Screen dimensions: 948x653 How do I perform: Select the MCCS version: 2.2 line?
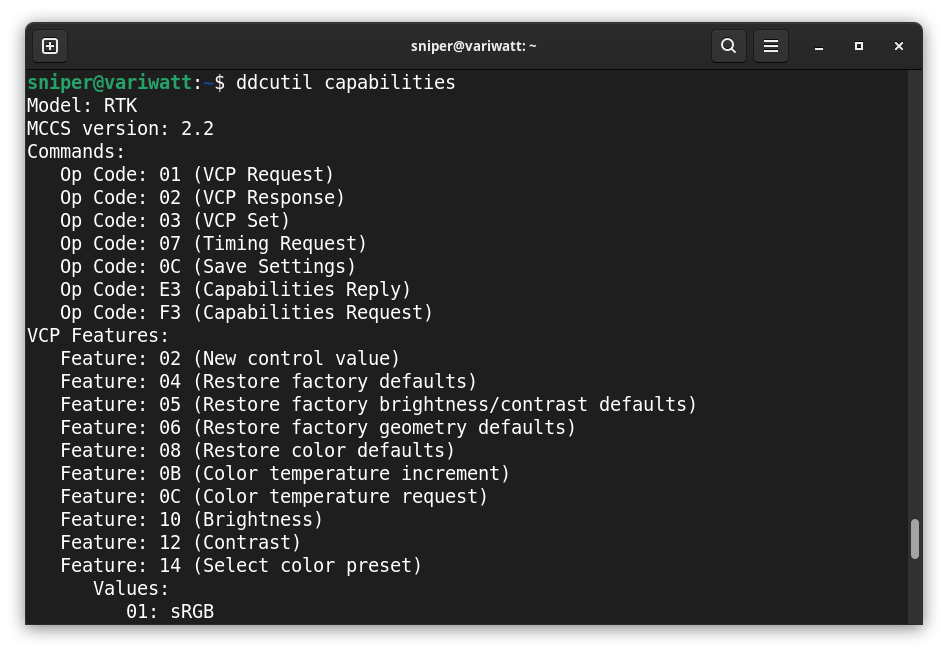120,129
